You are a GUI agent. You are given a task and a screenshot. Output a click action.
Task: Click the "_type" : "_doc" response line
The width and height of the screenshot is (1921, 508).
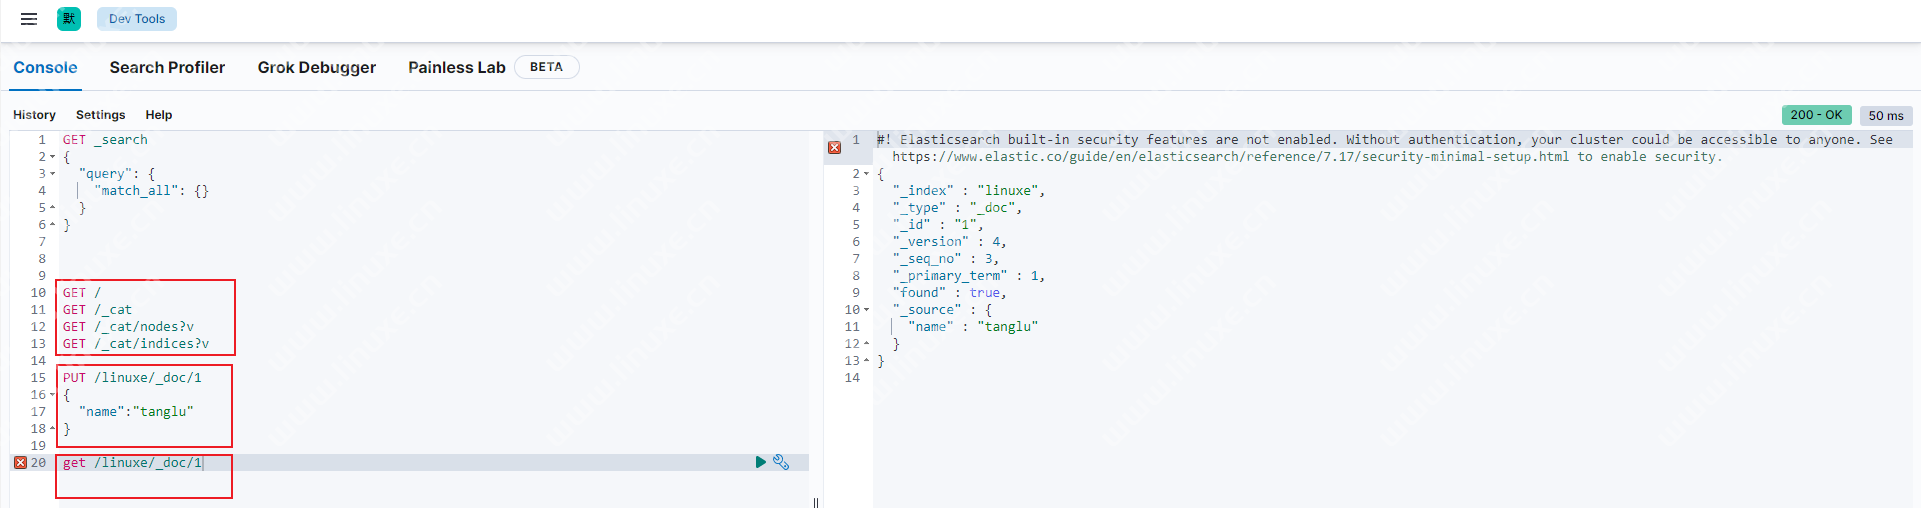(957, 208)
